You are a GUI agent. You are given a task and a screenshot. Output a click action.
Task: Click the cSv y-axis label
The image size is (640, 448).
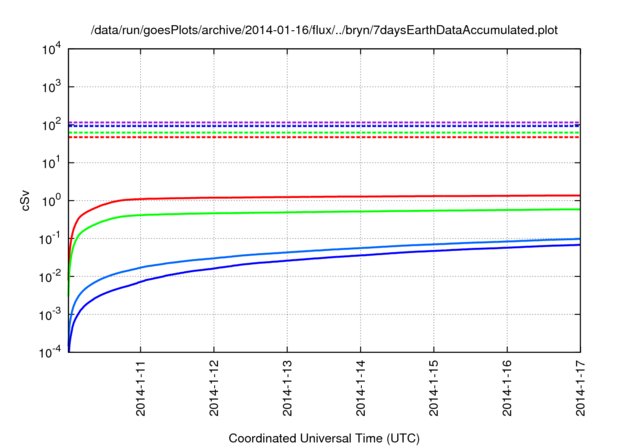pyautogui.click(x=25, y=200)
